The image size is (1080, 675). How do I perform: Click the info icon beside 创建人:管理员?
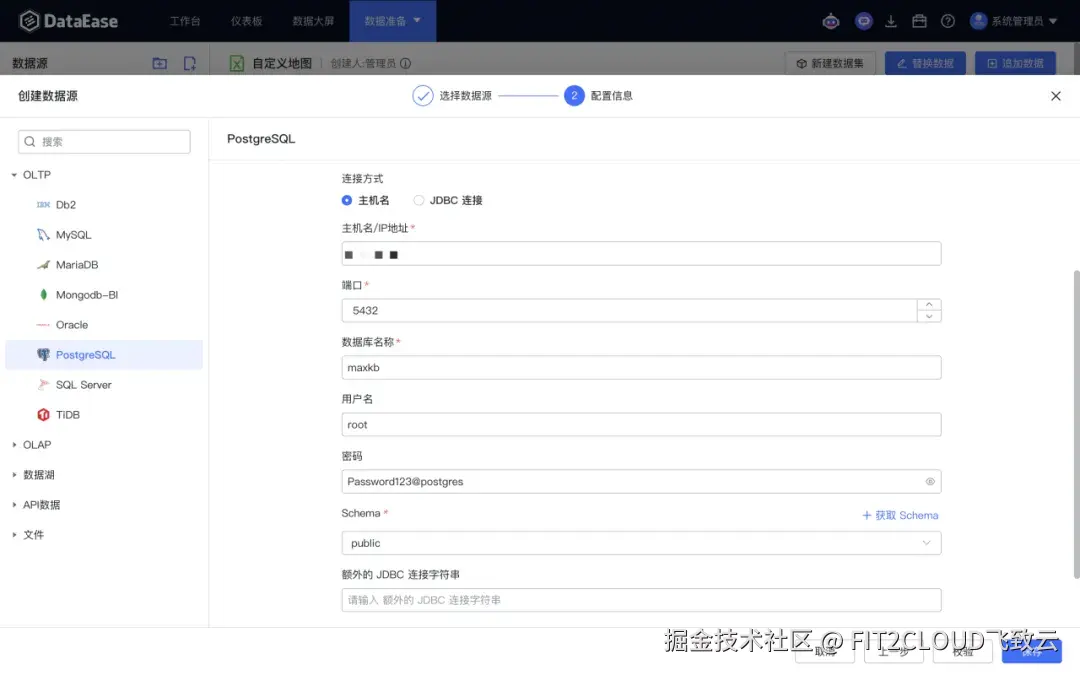click(406, 63)
